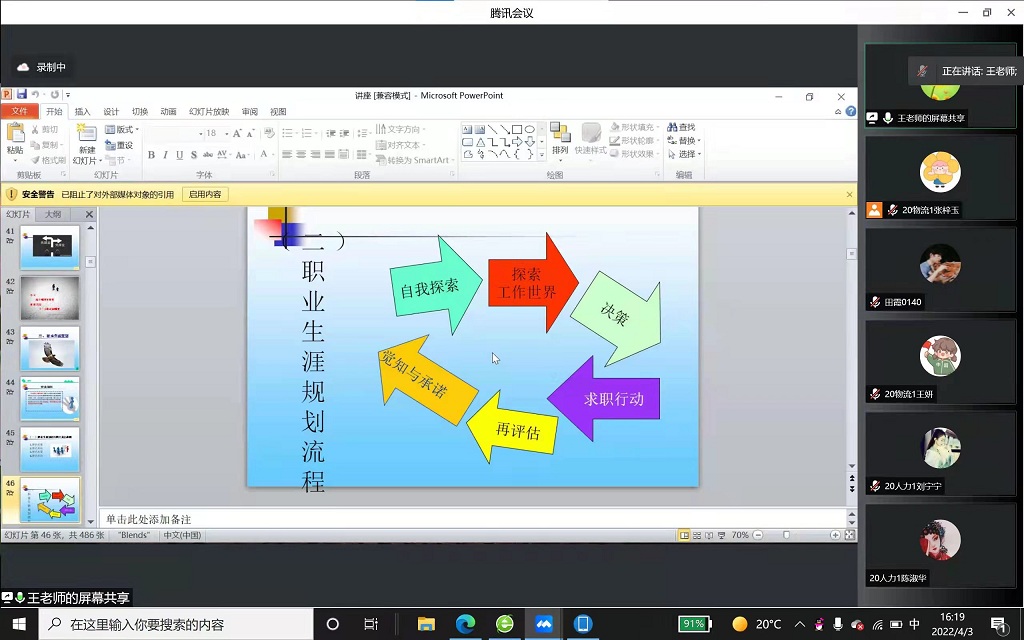Open the Select (选择) dropdown
The image size is (1024, 640).
tap(688, 154)
